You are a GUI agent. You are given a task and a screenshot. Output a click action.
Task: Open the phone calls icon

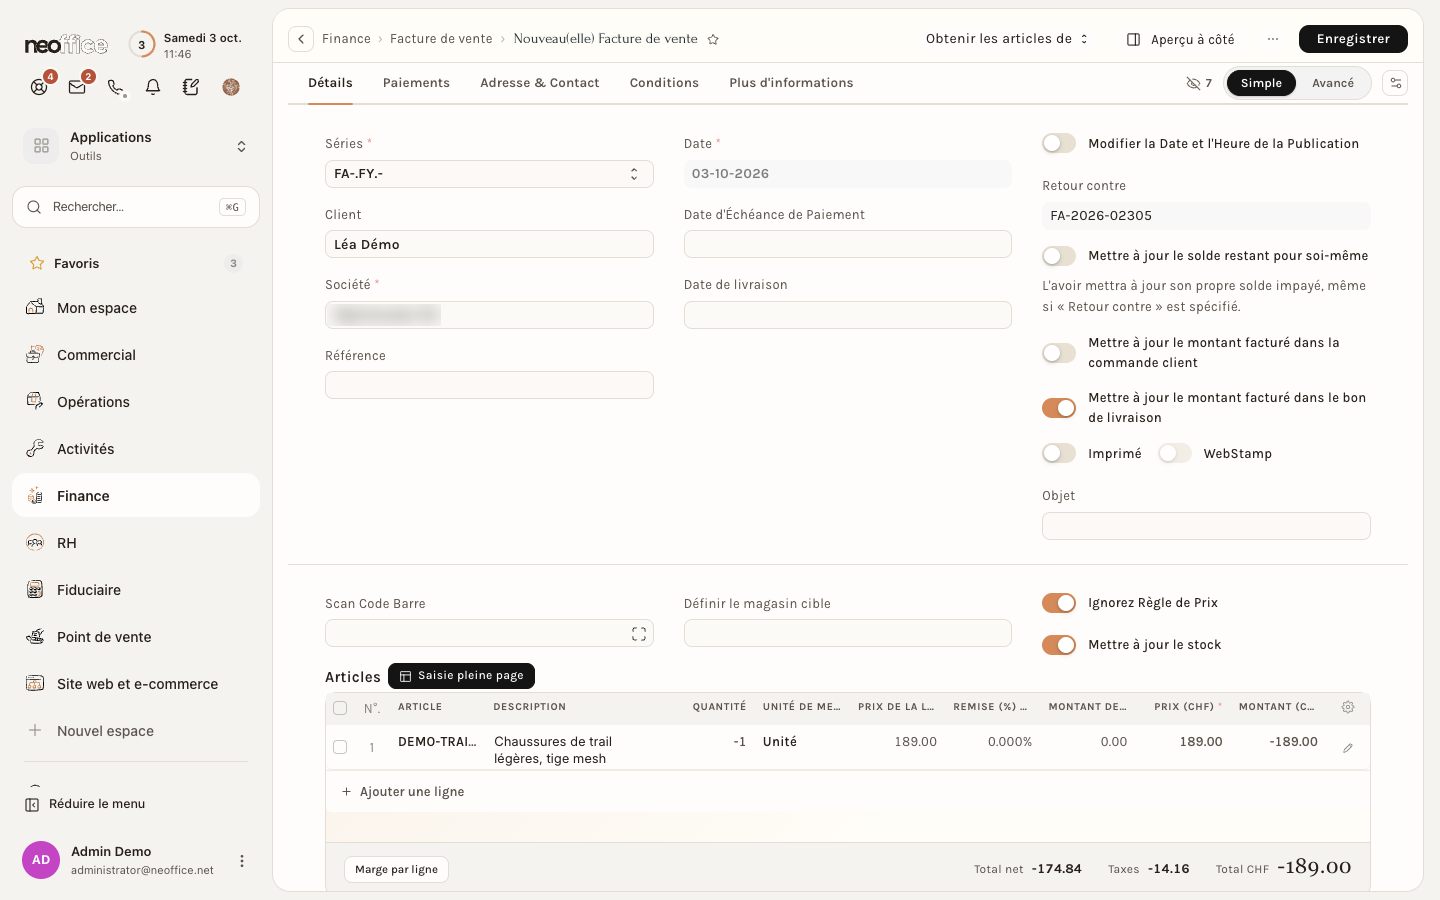[116, 87]
